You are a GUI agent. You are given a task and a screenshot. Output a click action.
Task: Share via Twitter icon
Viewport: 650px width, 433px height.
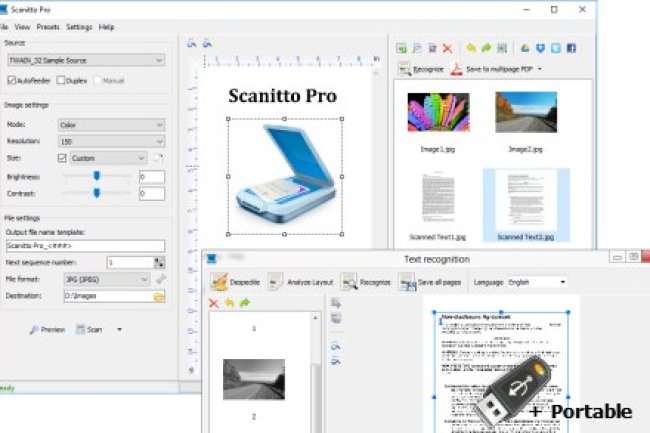[x=556, y=48]
